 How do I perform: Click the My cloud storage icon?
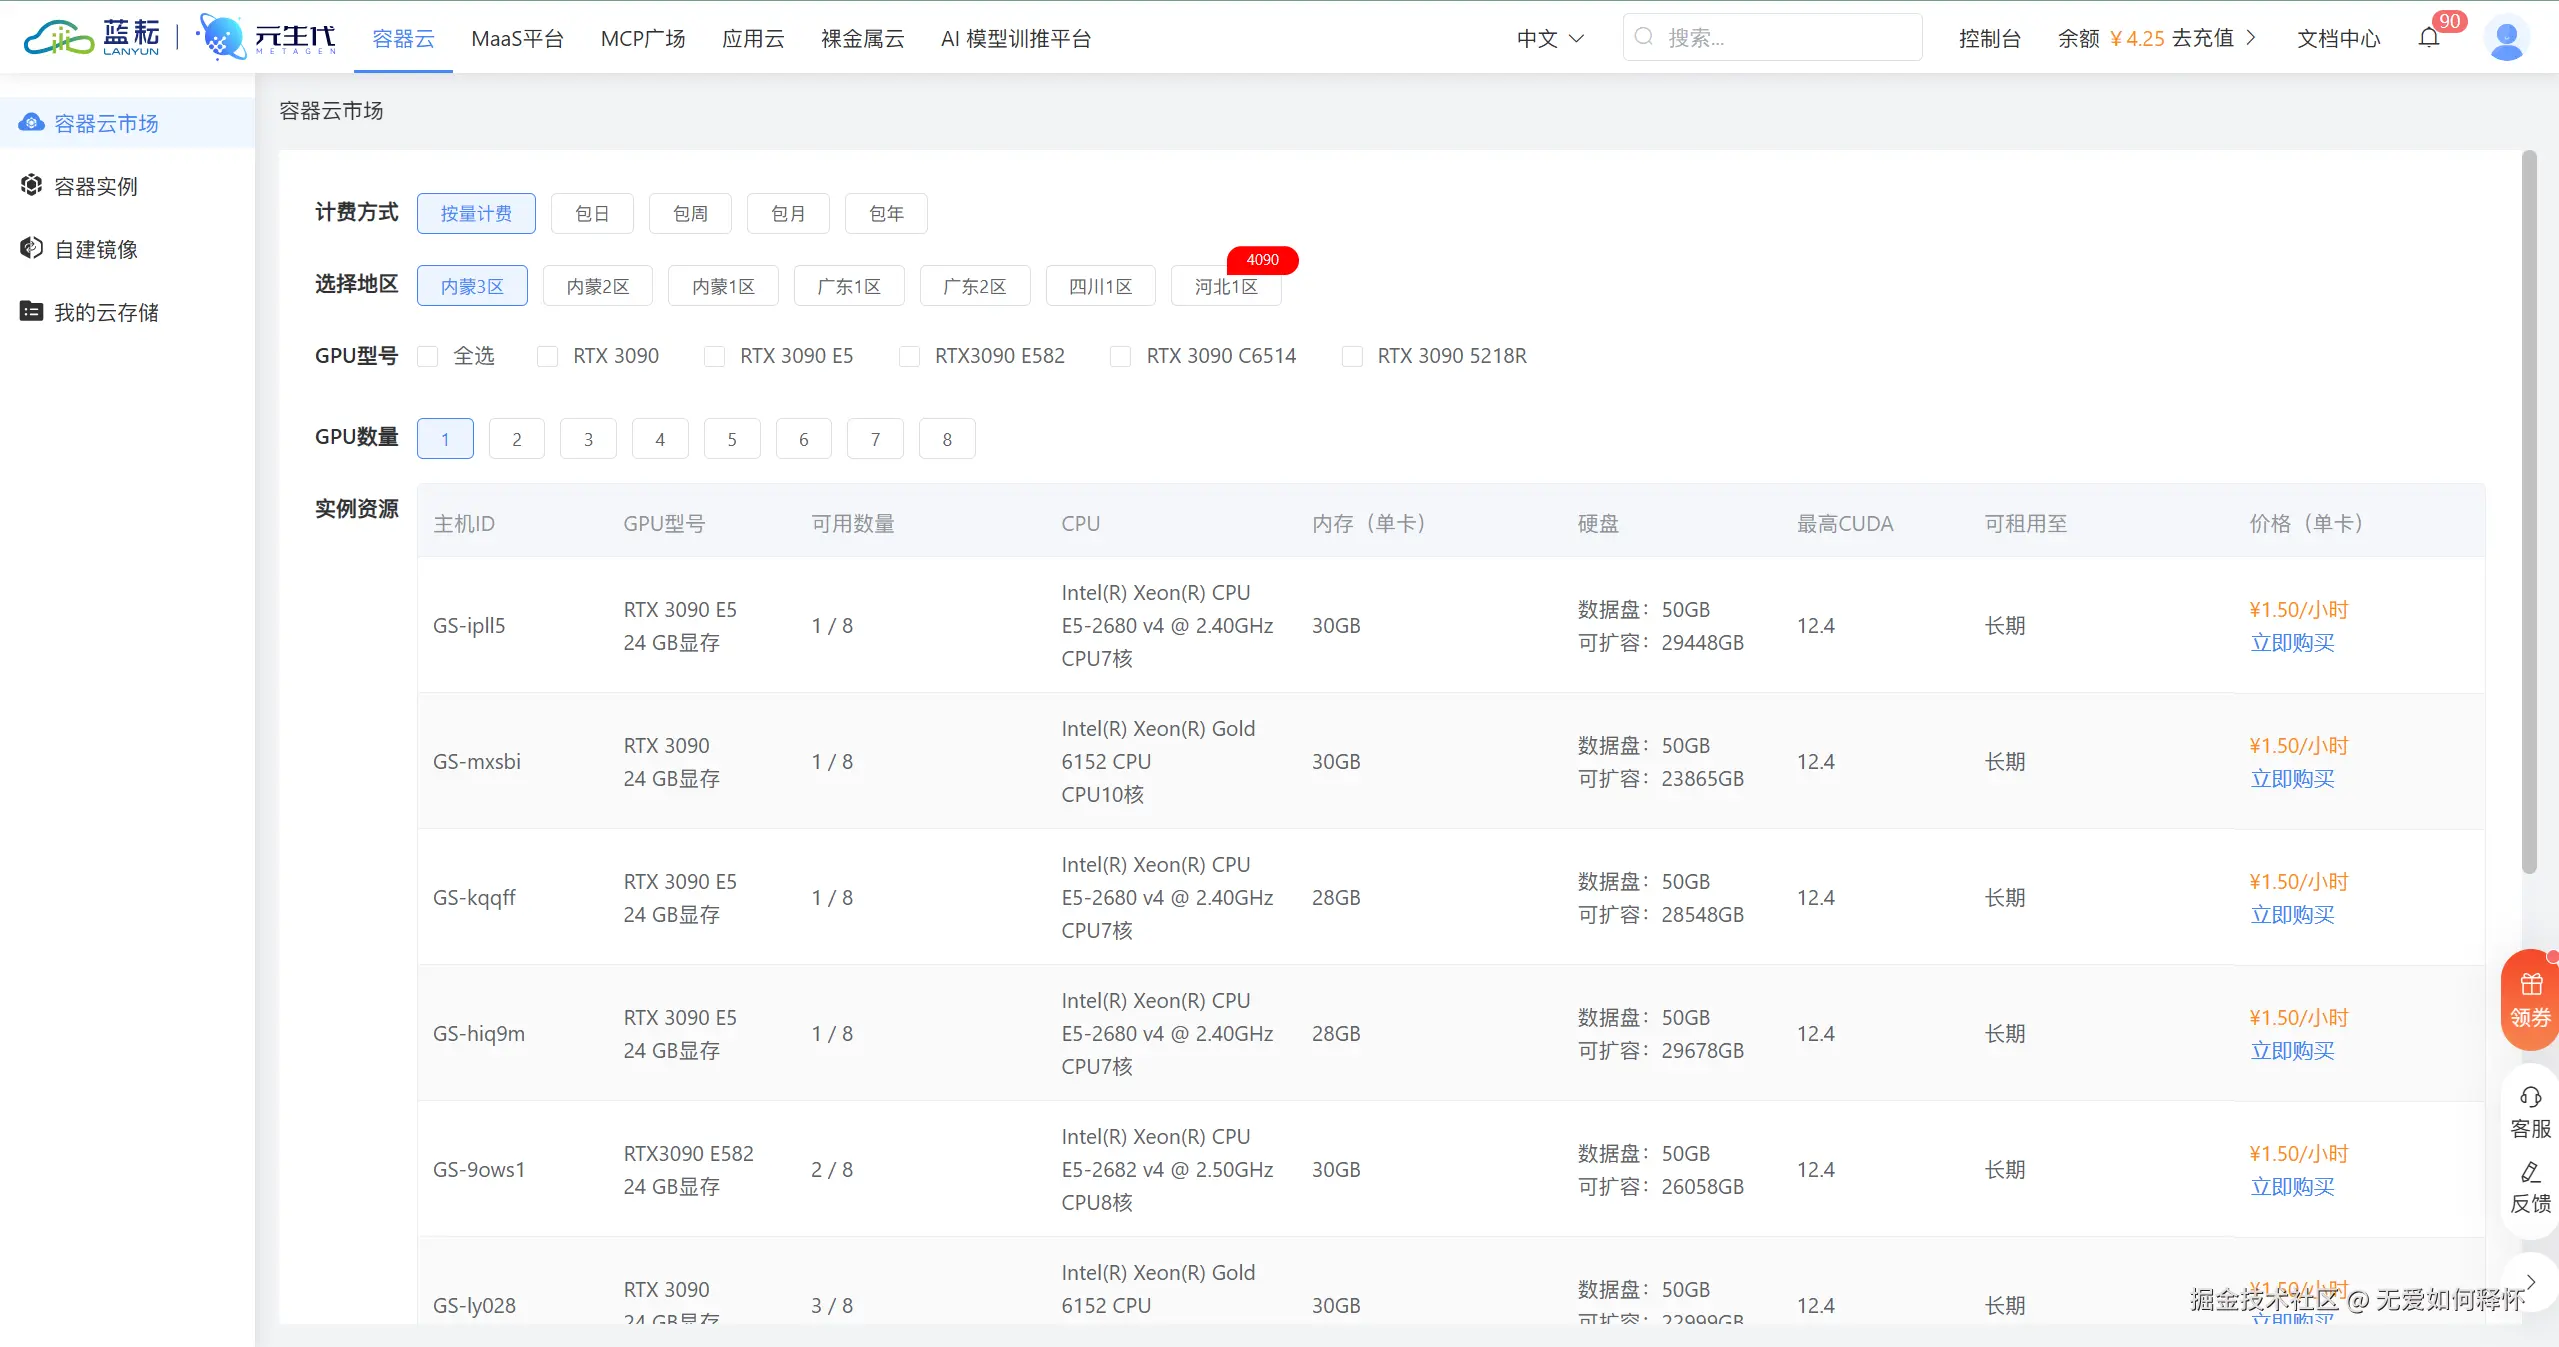coord(31,312)
